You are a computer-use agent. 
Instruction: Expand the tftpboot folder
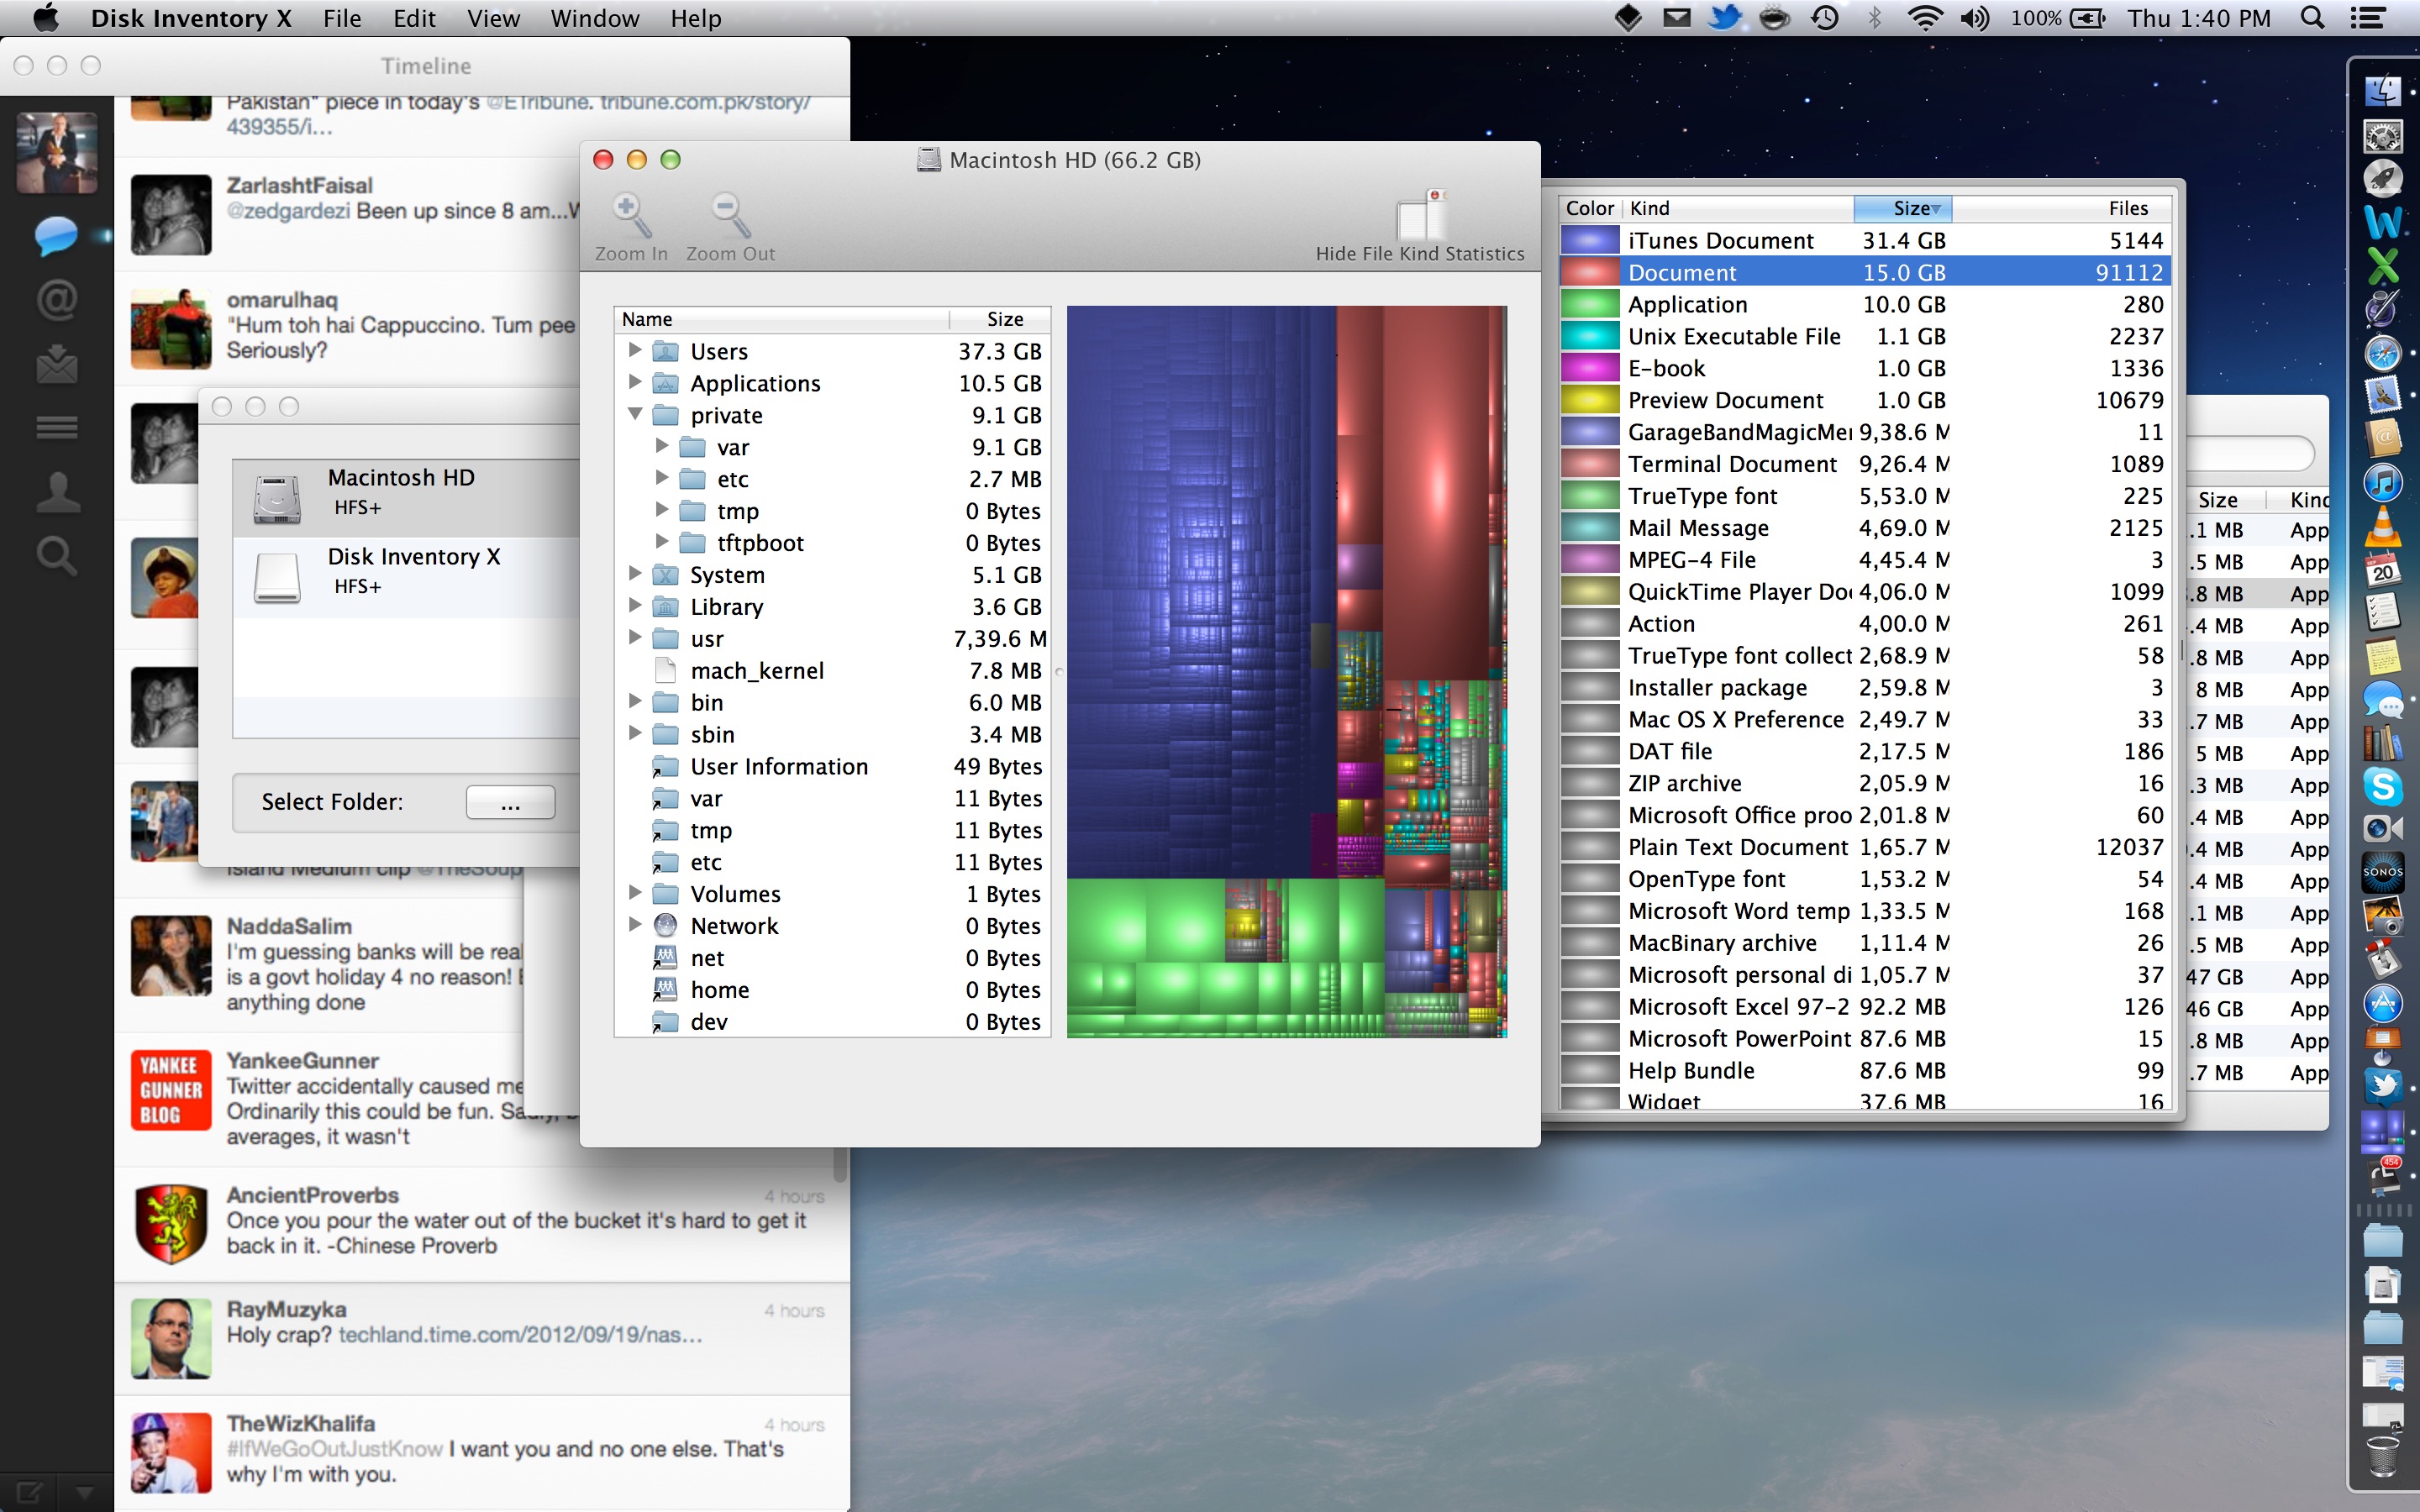click(661, 542)
